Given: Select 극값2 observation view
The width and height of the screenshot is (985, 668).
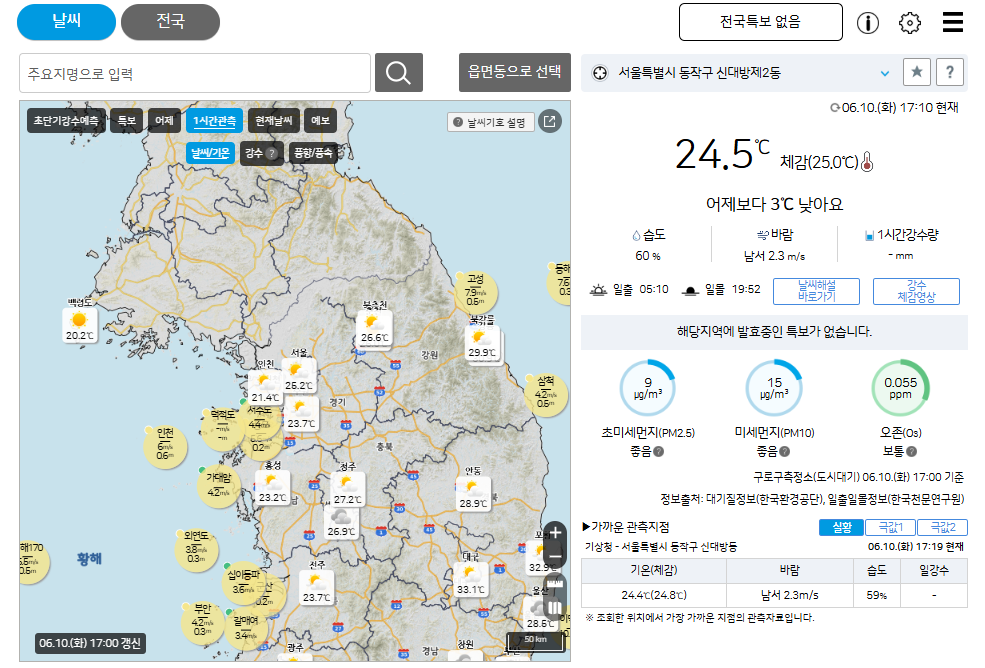Looking at the screenshot, I should (942, 527).
